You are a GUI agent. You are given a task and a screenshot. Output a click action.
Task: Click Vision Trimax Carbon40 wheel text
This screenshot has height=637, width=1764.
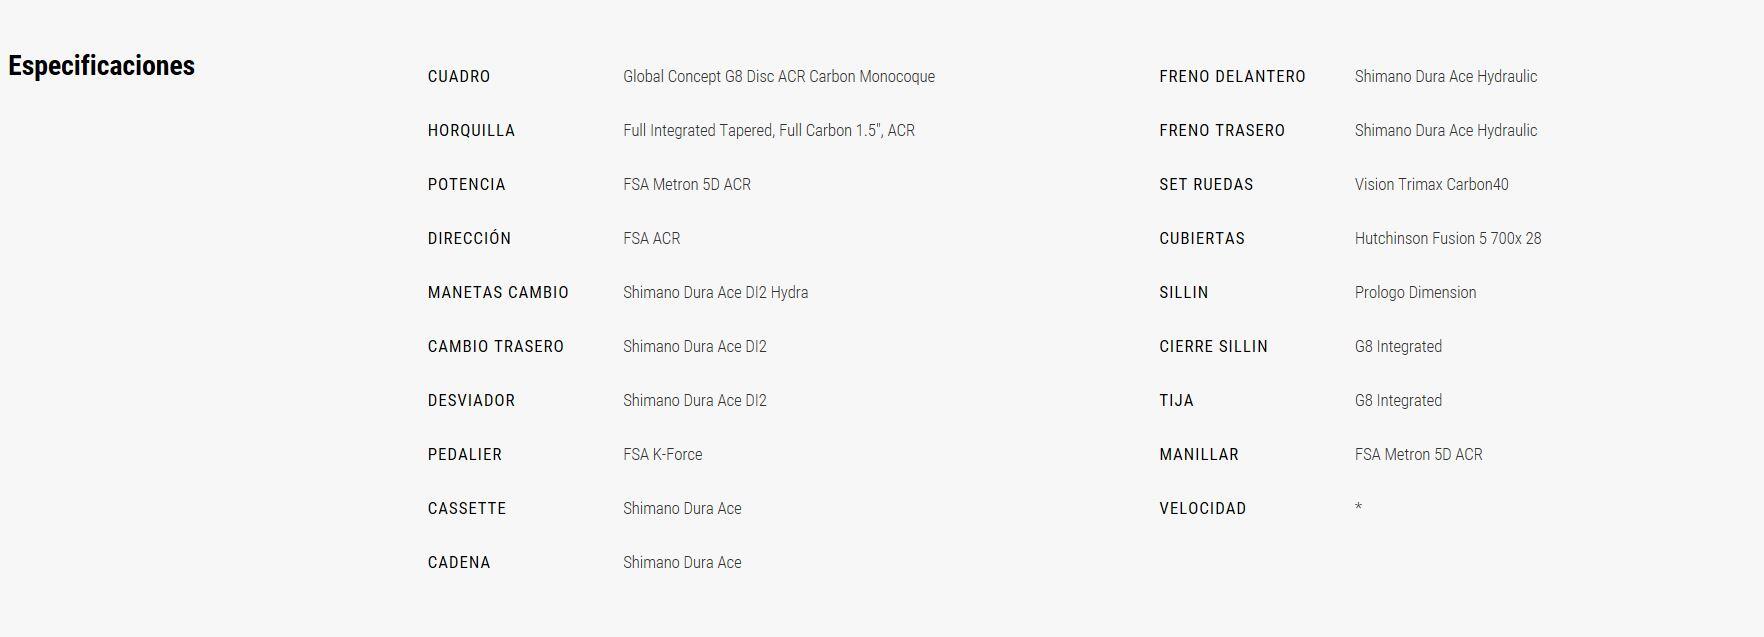[1432, 185]
